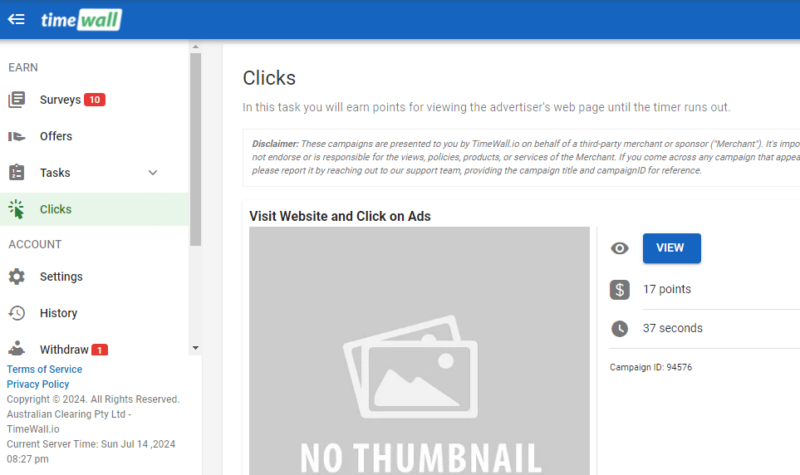
Task: Click the clock icon beside 37 seconds
Action: tap(620, 328)
